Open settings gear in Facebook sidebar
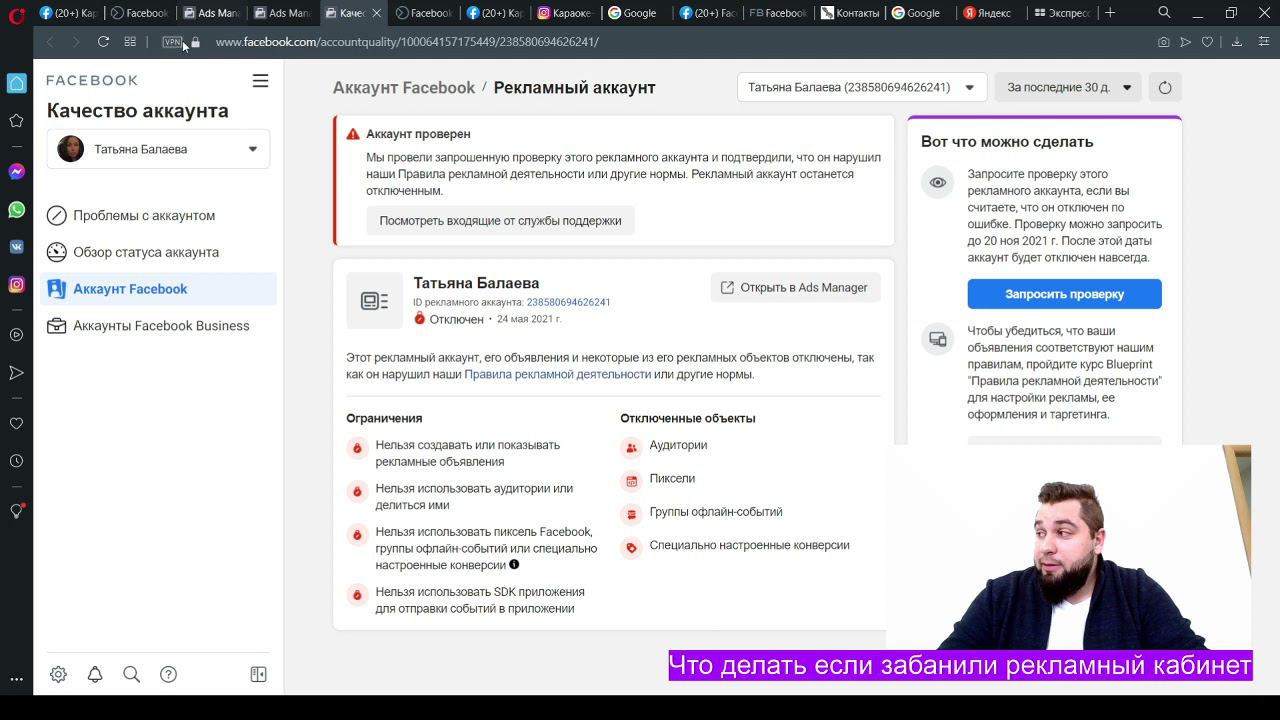Image resolution: width=1280 pixels, height=720 pixels. click(58, 674)
